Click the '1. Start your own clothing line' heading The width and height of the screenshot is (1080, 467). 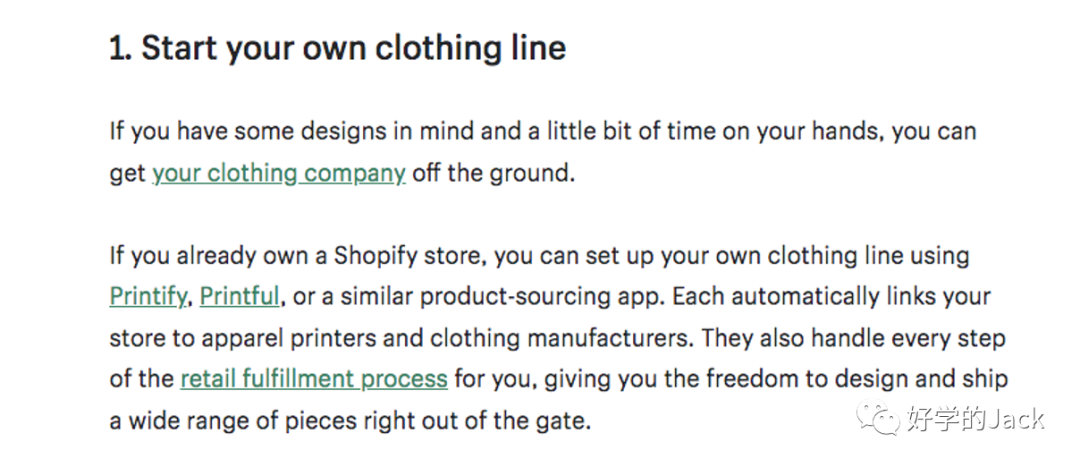click(x=338, y=49)
